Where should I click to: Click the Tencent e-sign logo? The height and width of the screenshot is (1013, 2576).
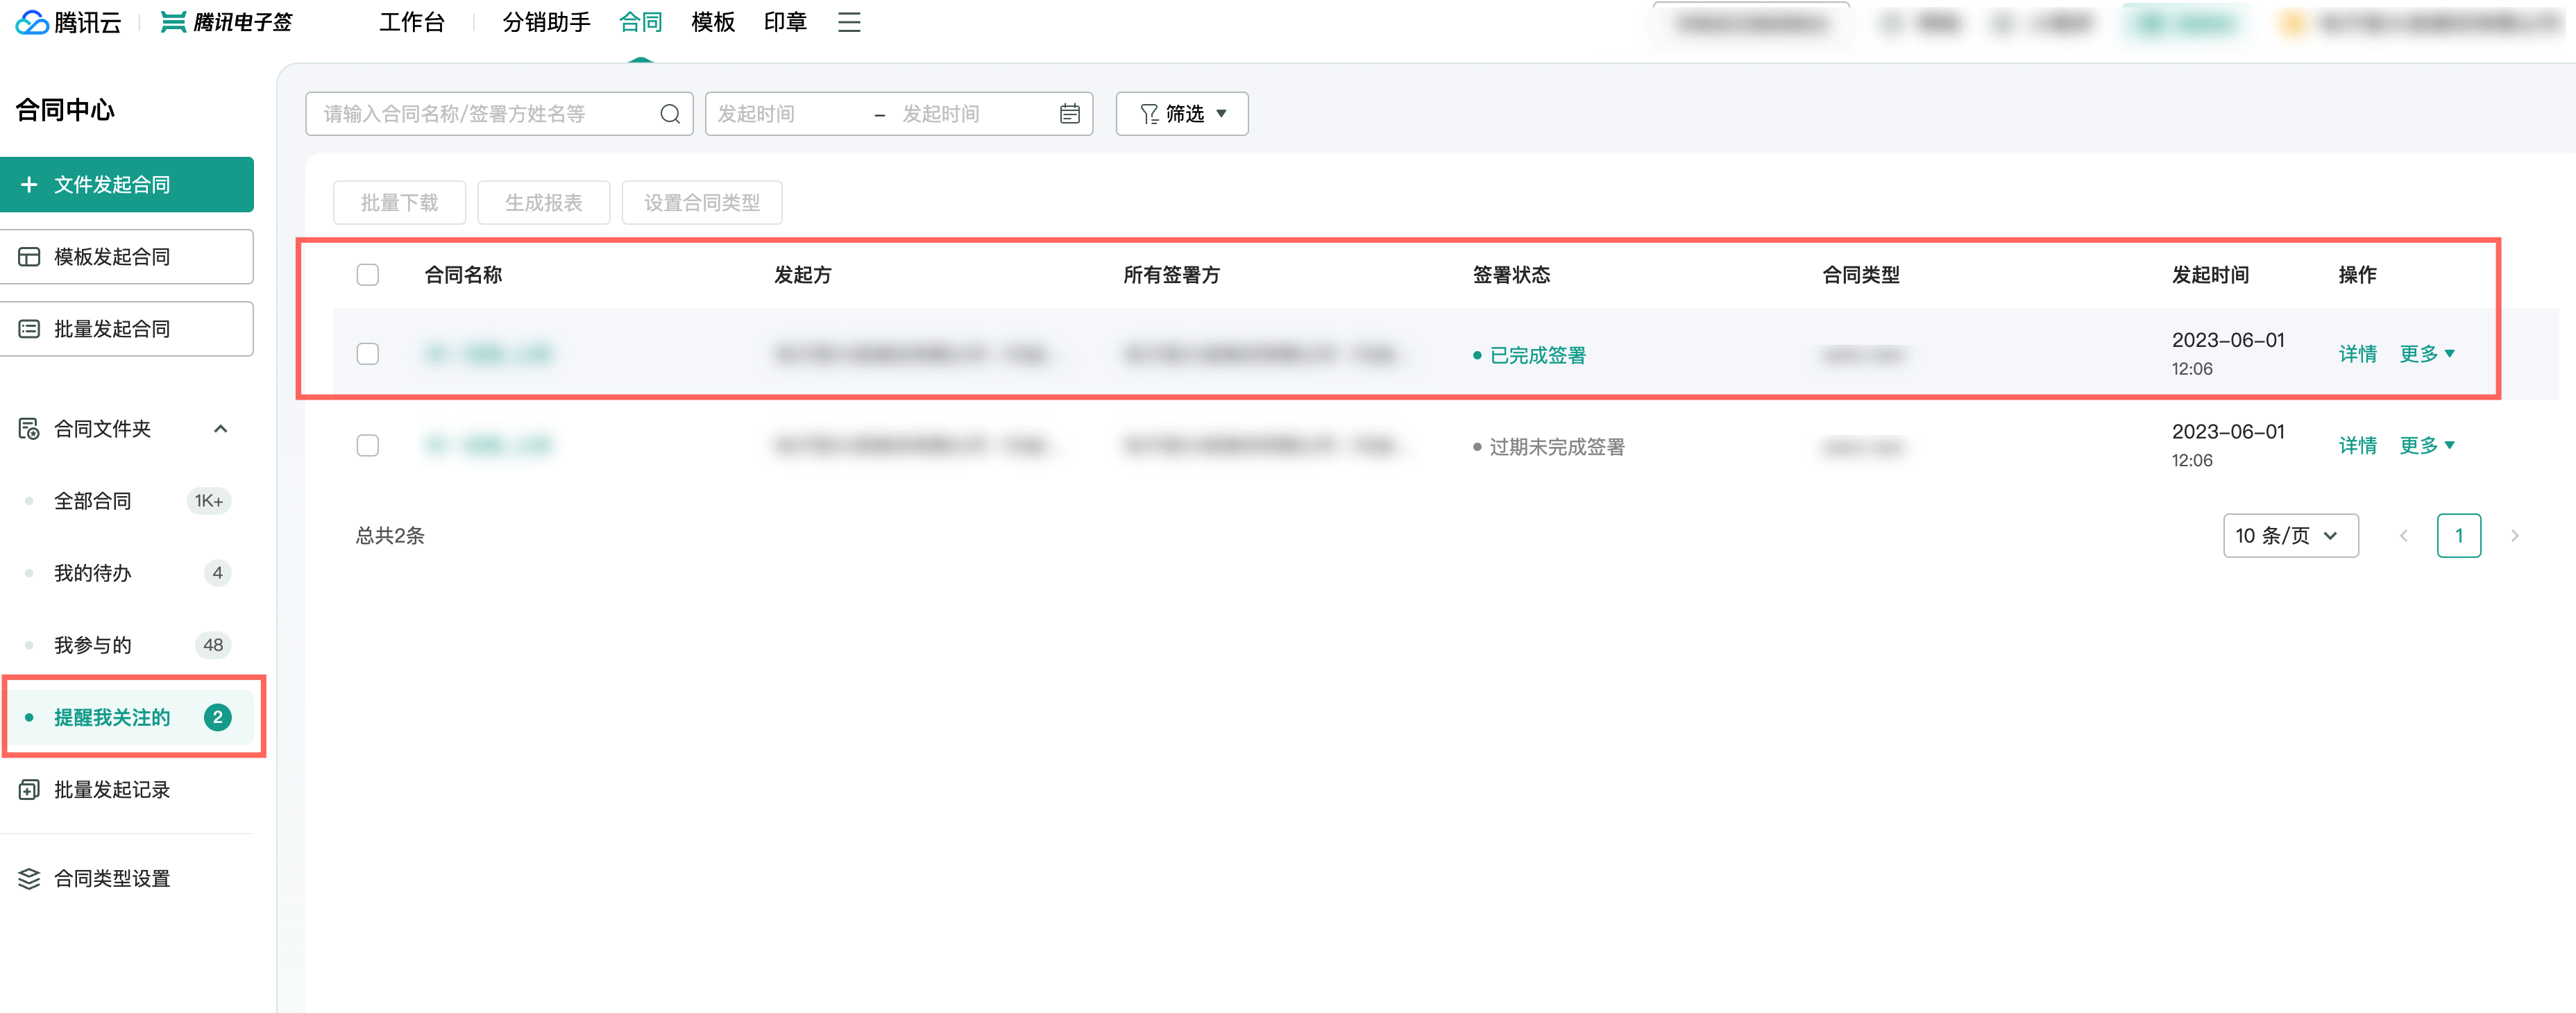tap(227, 22)
